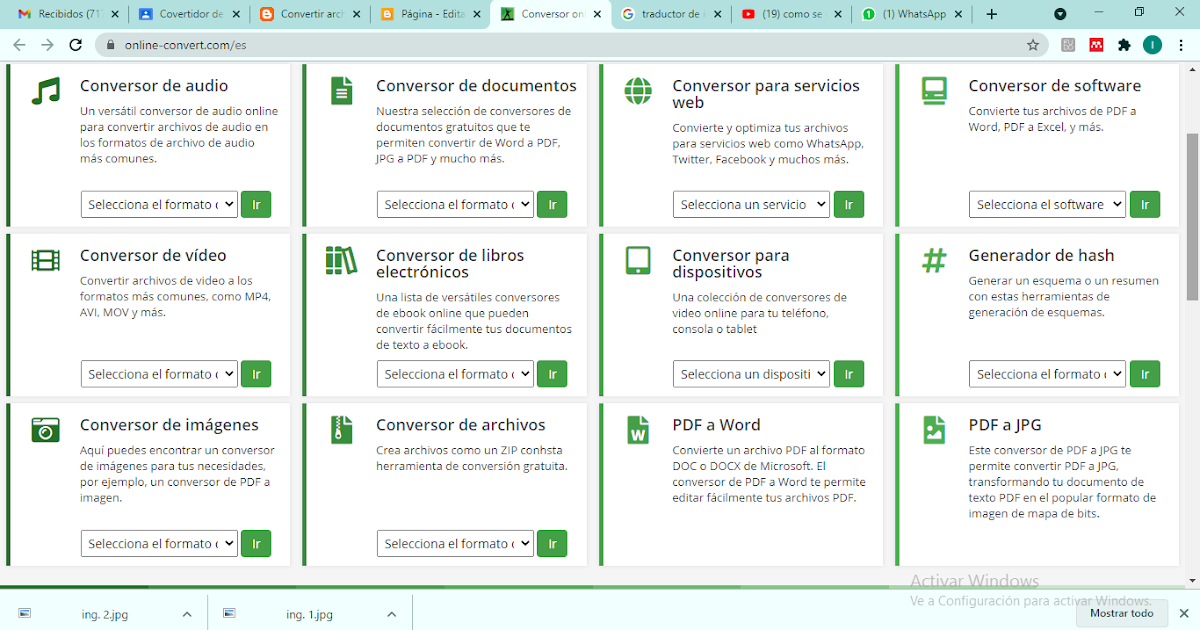Click the audio converter music note icon
This screenshot has height=630, width=1200.
click(45, 89)
